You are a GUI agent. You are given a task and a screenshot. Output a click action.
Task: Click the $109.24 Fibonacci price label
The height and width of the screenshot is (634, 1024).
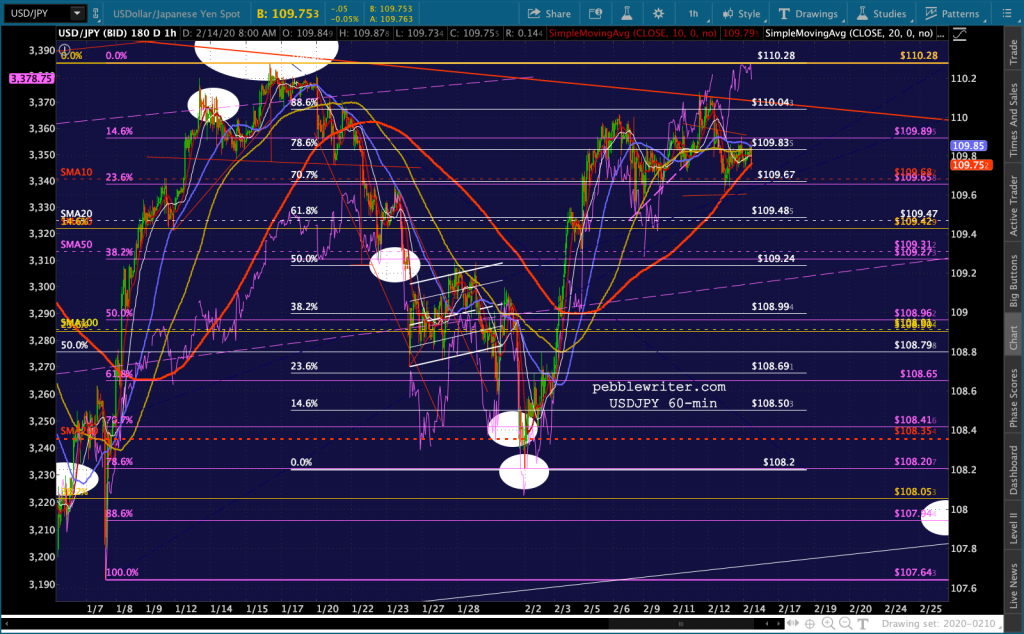(776, 259)
